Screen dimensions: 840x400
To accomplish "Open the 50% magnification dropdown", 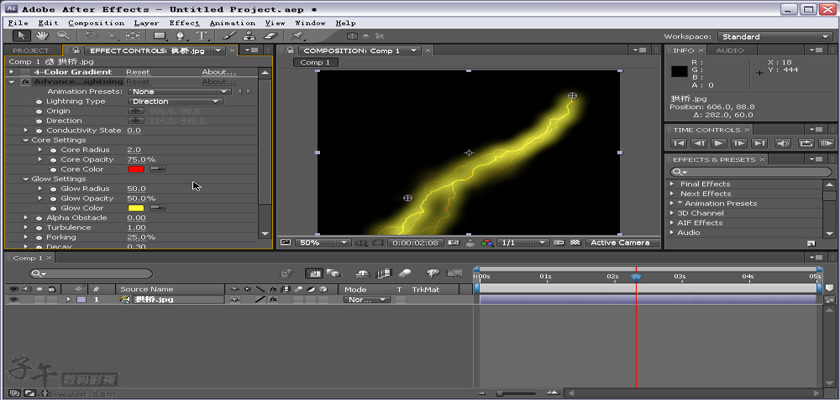I will [322, 243].
